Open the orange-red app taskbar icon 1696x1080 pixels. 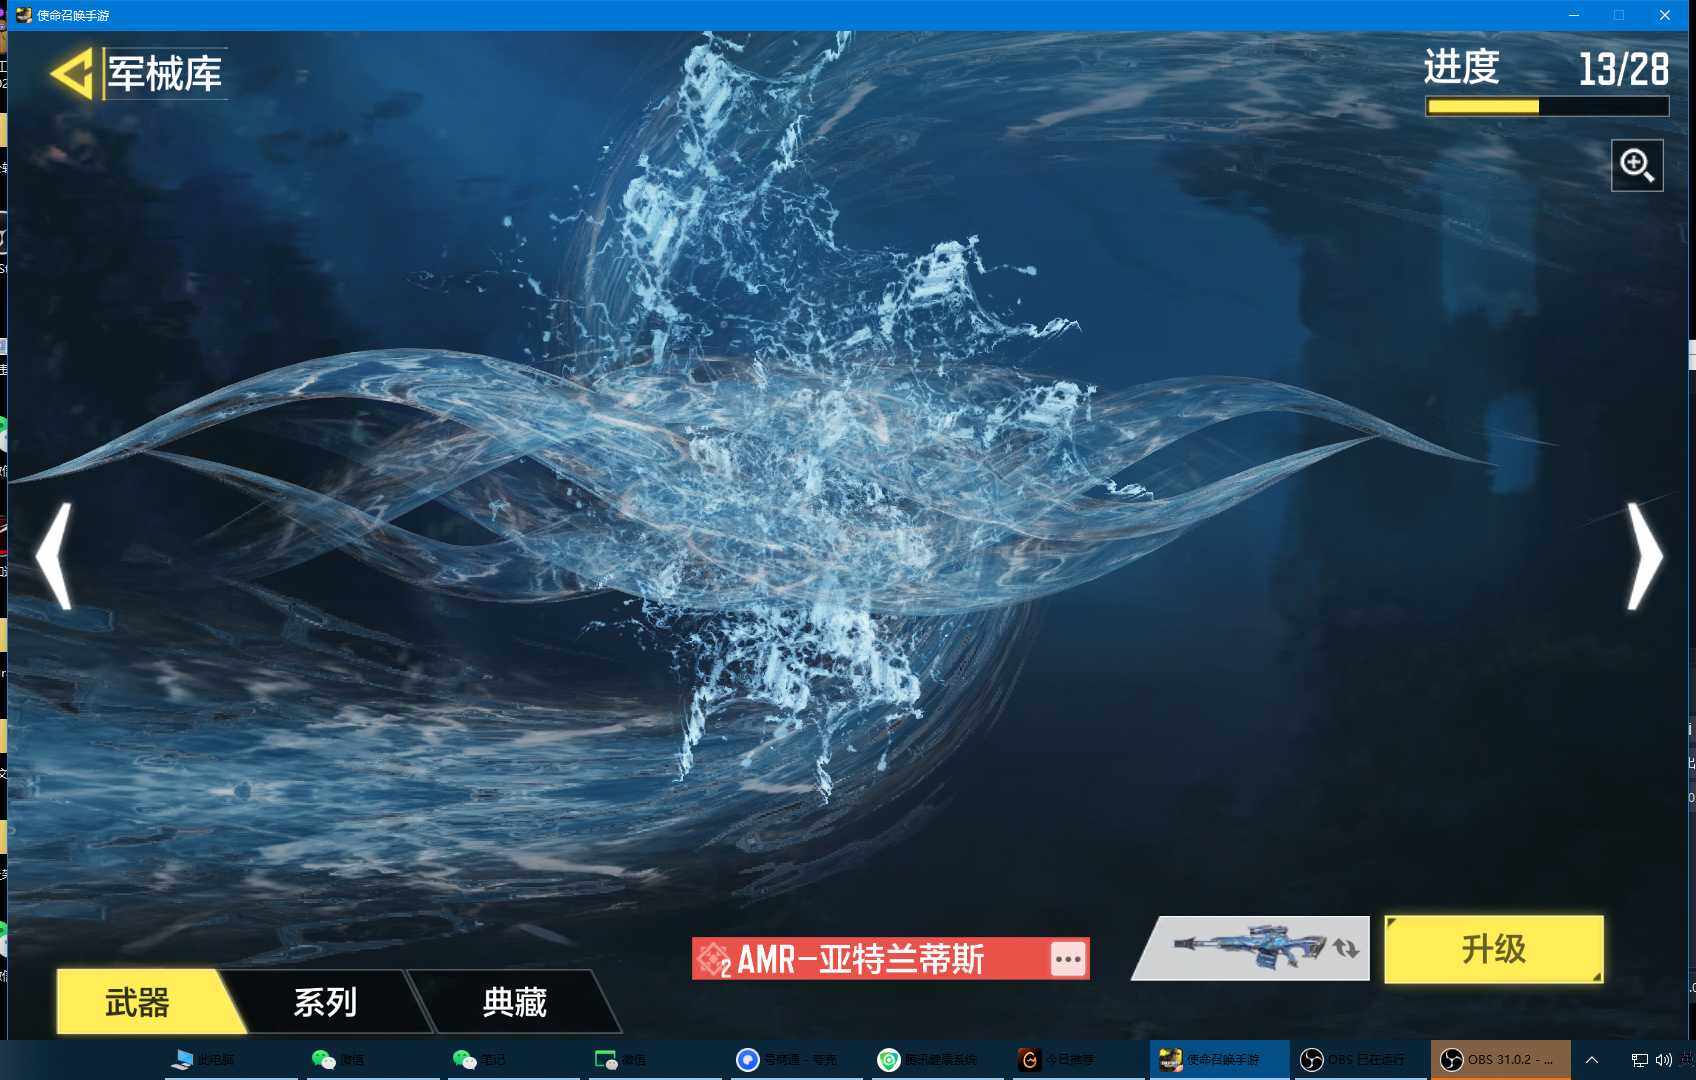[x=1029, y=1060]
